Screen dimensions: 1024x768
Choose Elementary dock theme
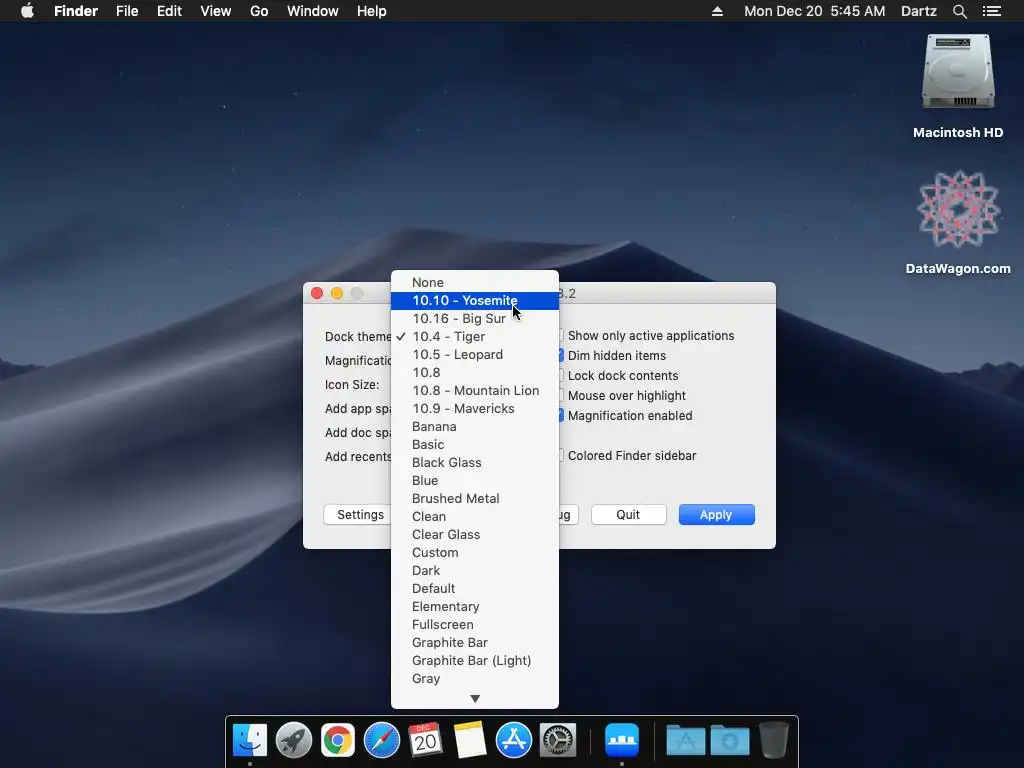point(475,606)
